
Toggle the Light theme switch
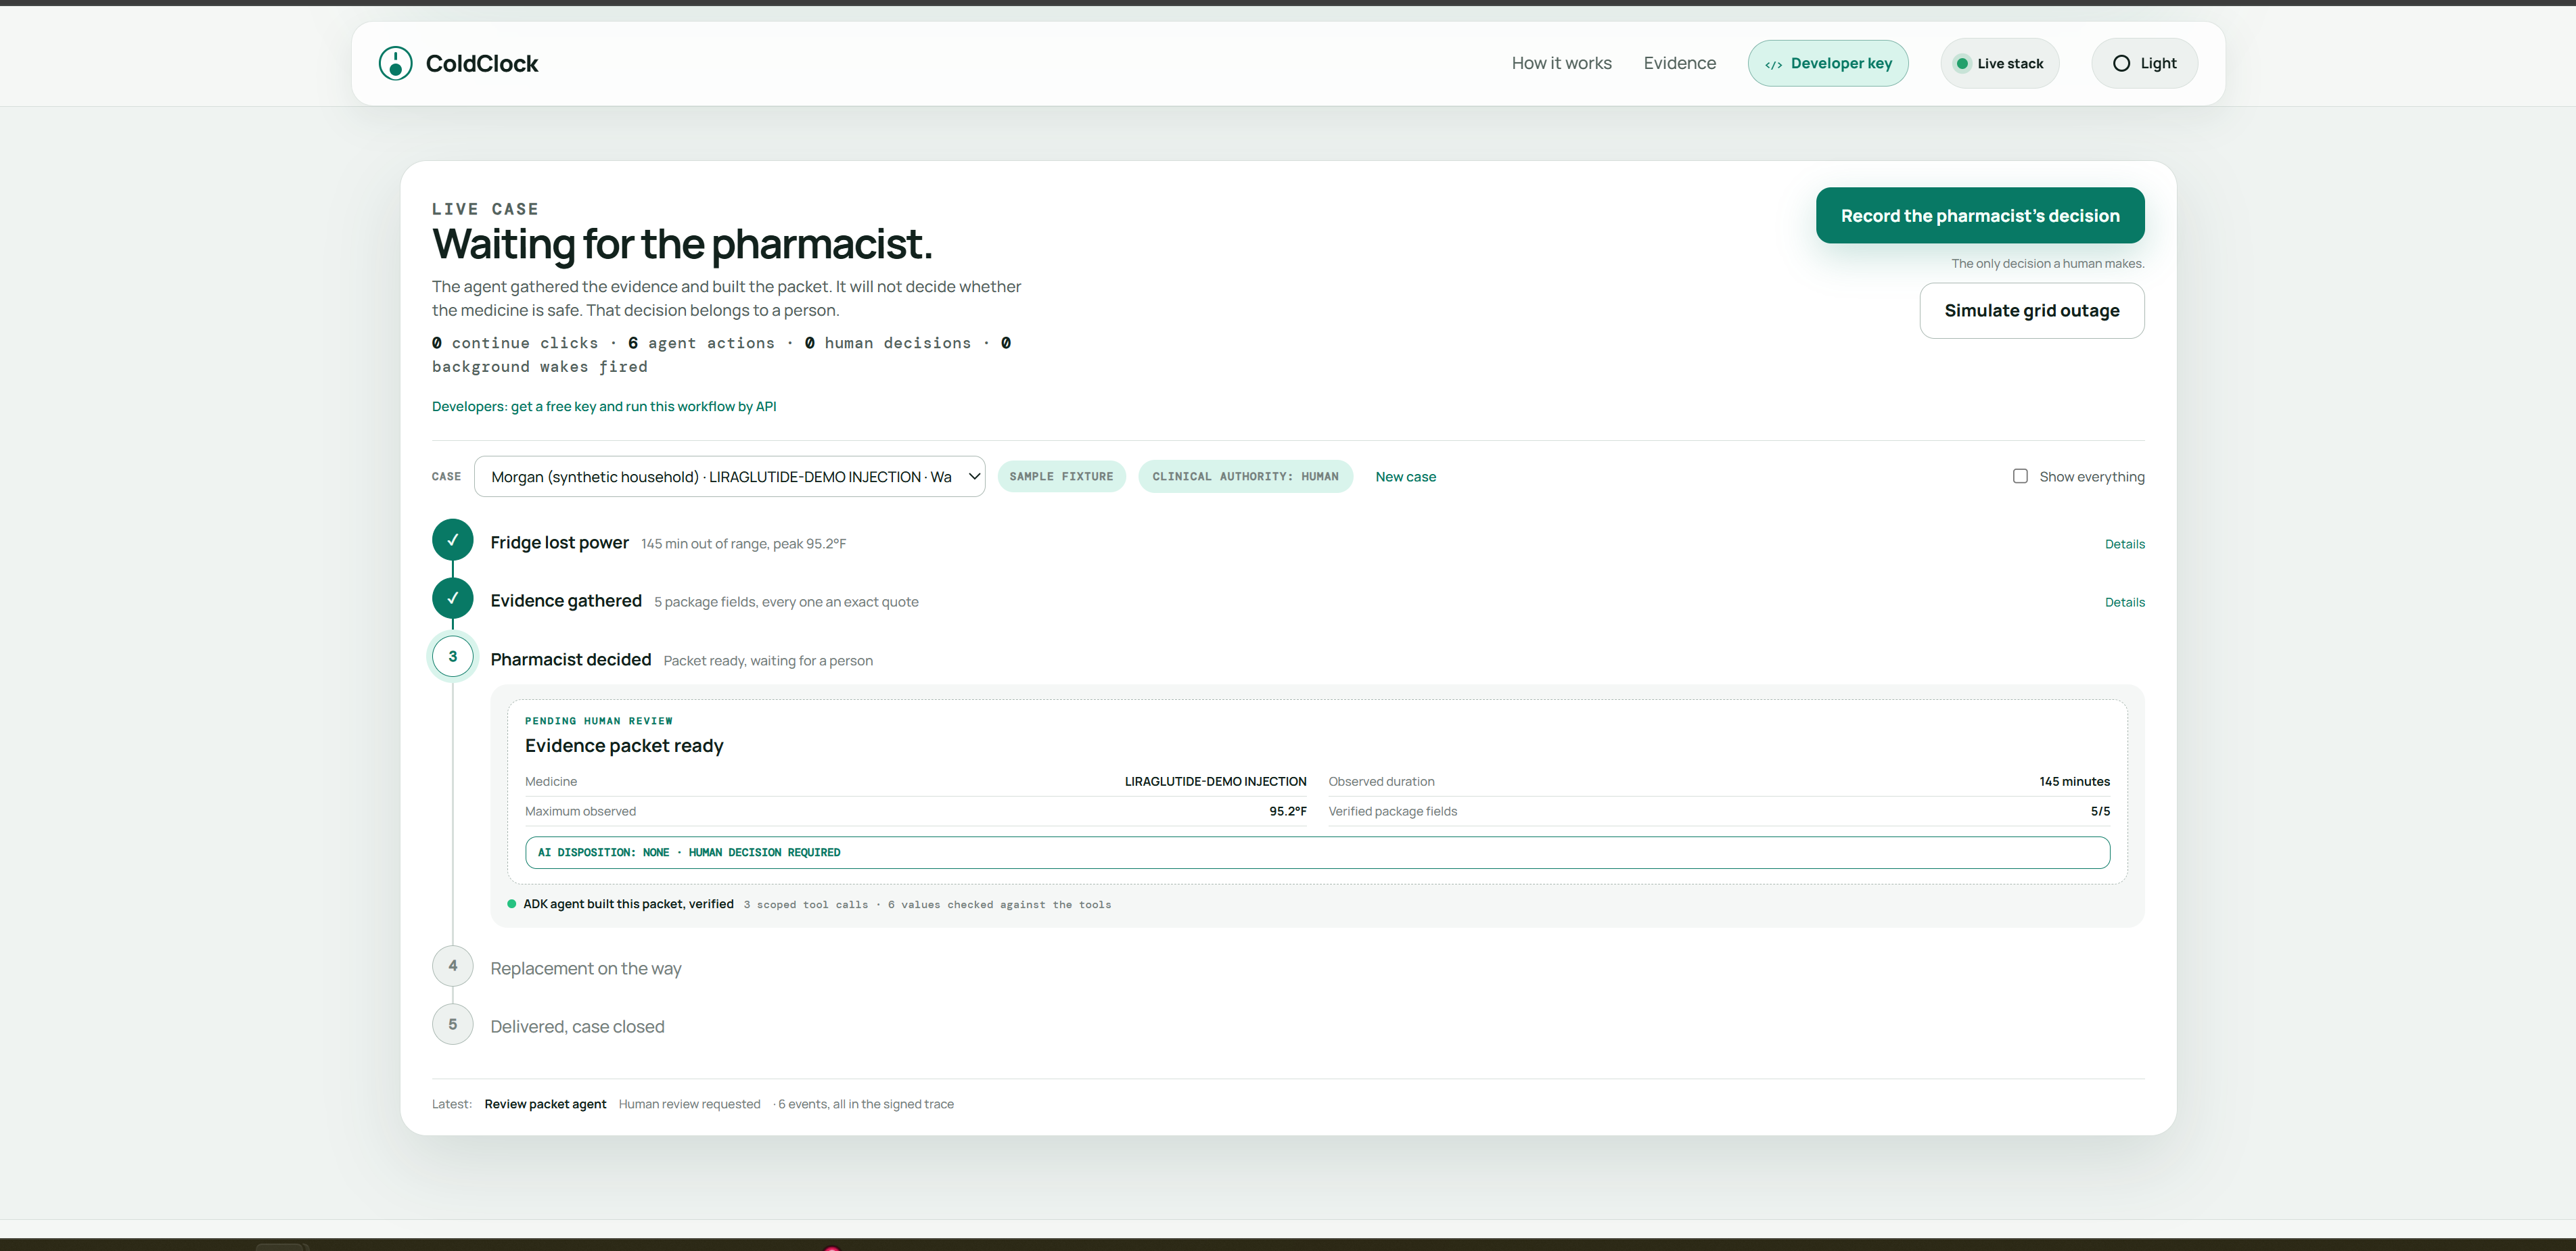coord(2144,63)
